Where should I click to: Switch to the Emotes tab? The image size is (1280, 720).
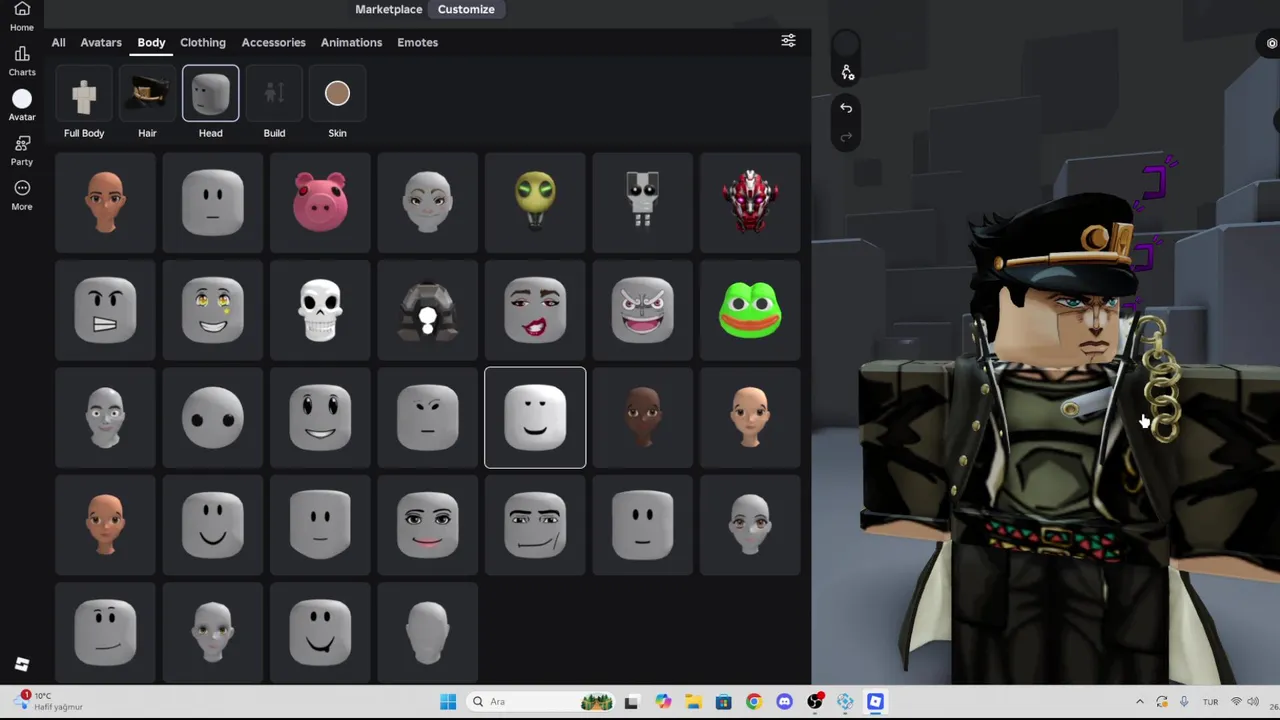(x=417, y=42)
